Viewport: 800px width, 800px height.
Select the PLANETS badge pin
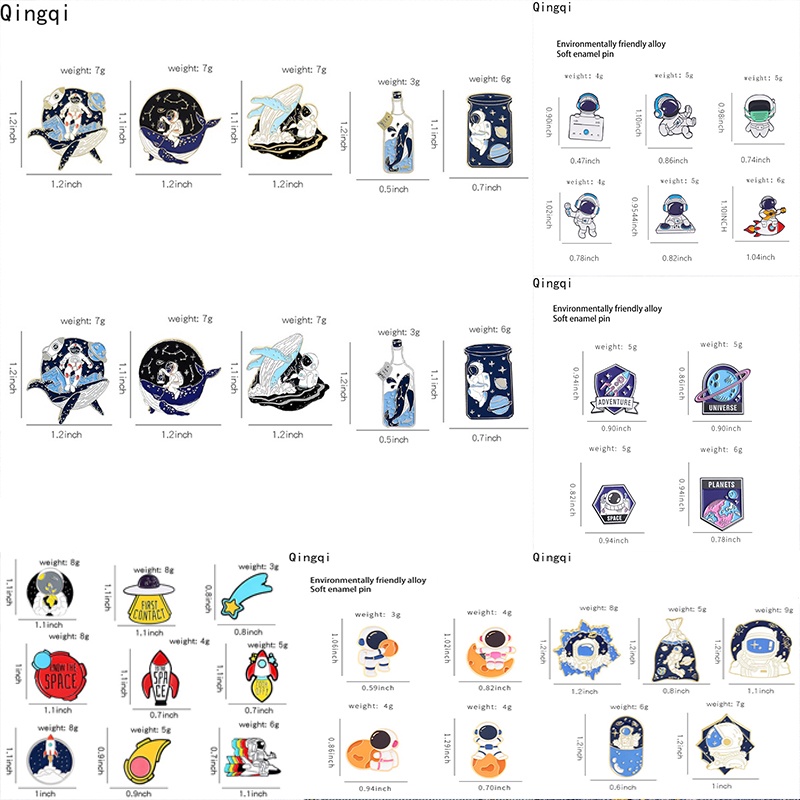[x=721, y=503]
